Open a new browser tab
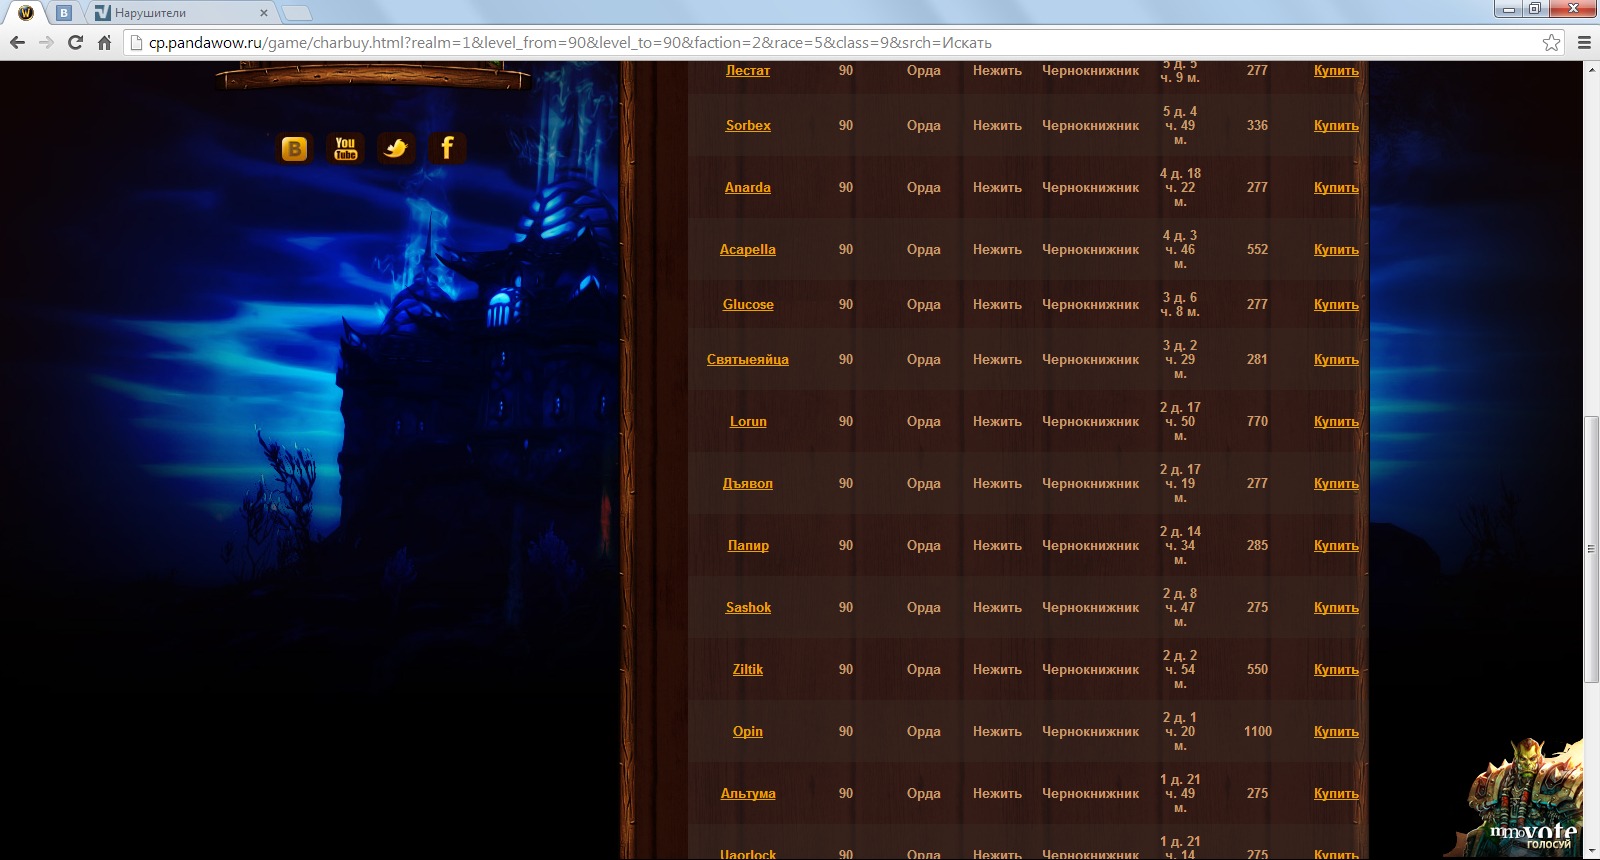The image size is (1600, 860). [297, 13]
